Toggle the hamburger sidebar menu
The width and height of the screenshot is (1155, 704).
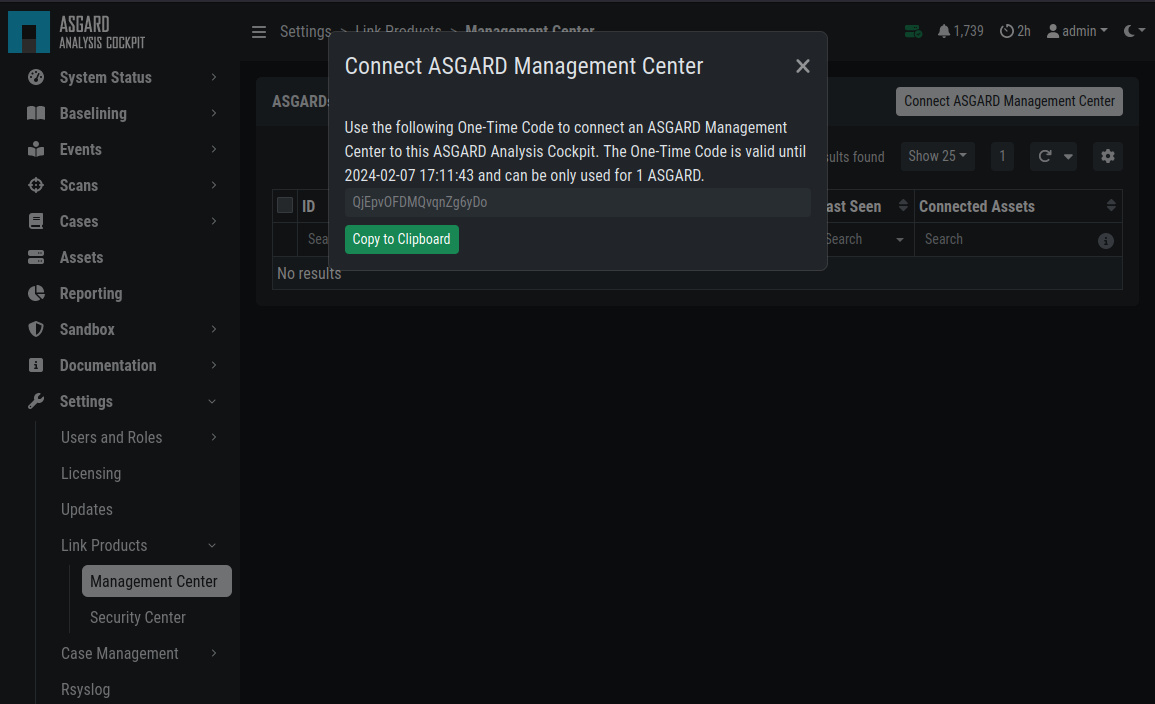(259, 32)
